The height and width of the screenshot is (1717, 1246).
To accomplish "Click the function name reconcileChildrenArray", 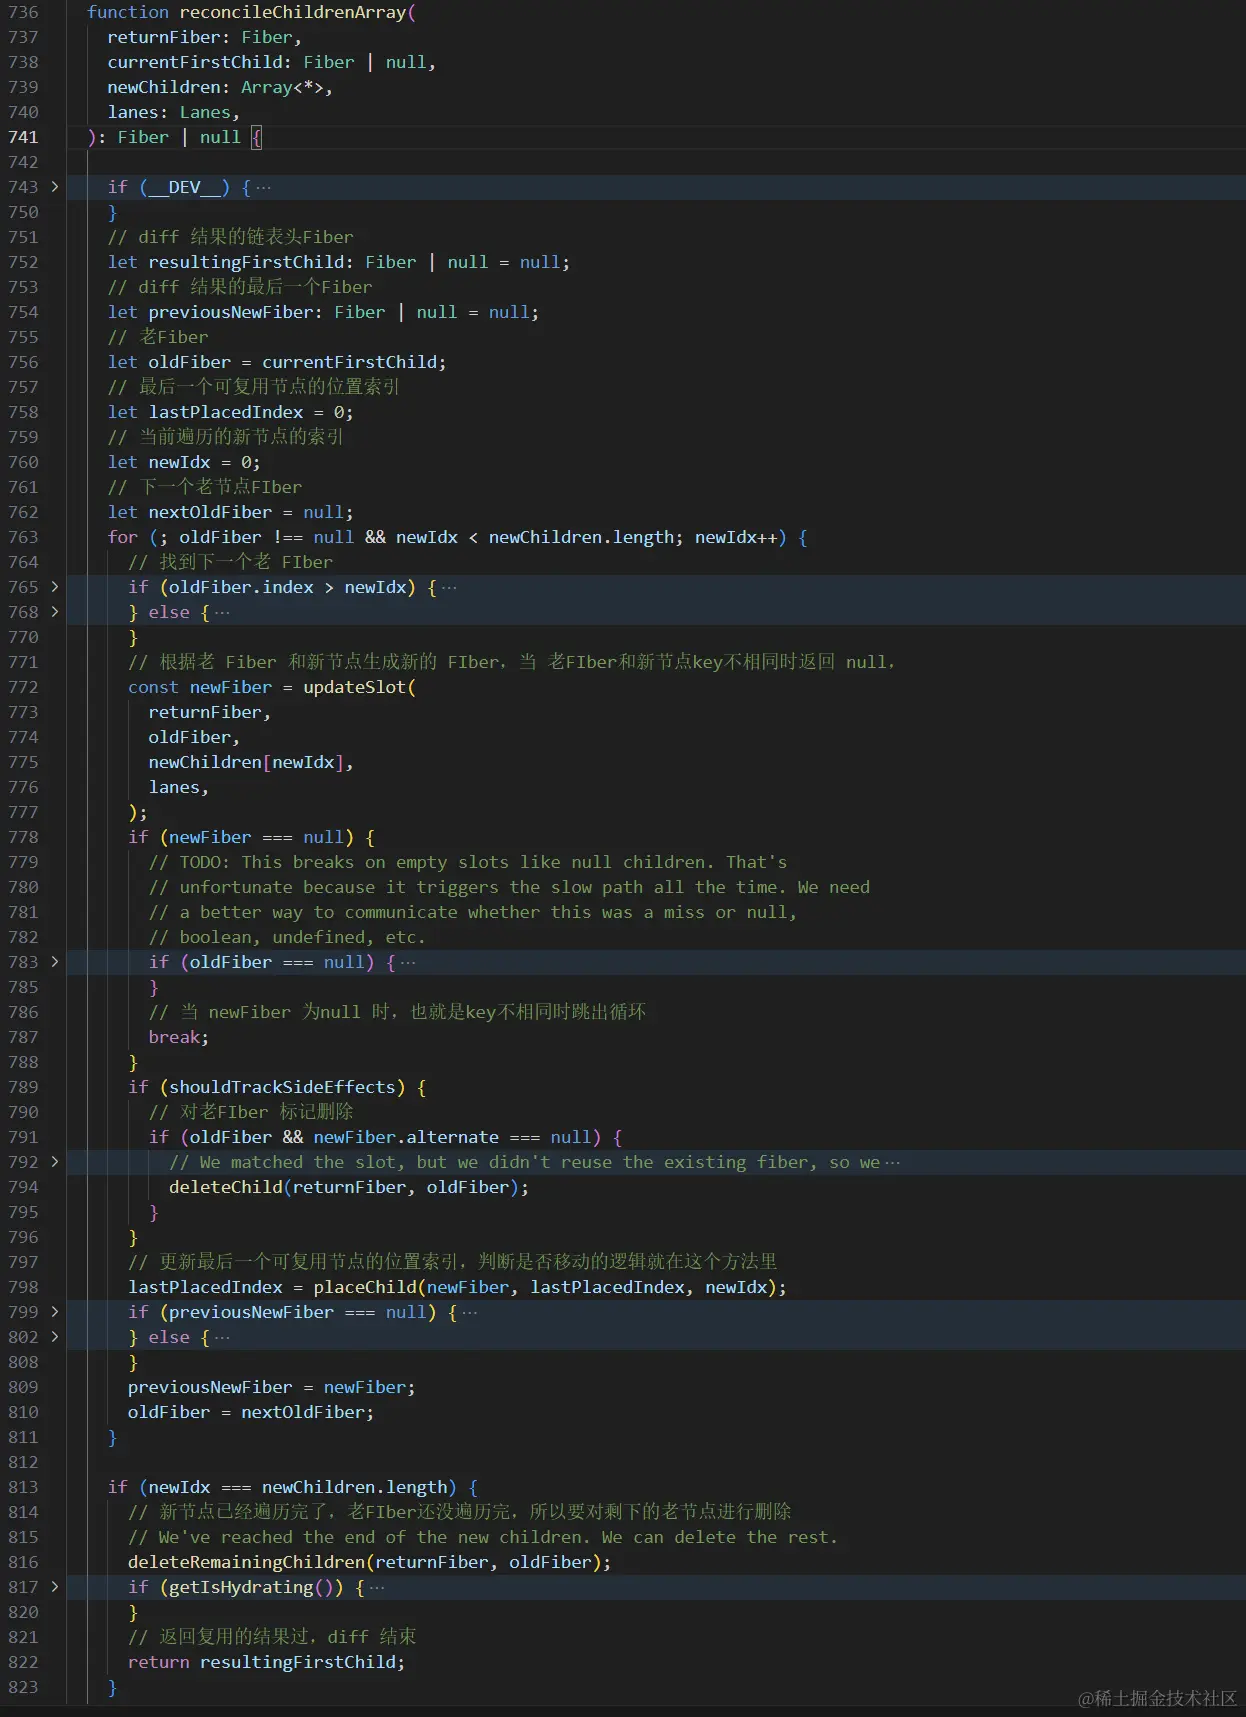I will coord(293,12).
